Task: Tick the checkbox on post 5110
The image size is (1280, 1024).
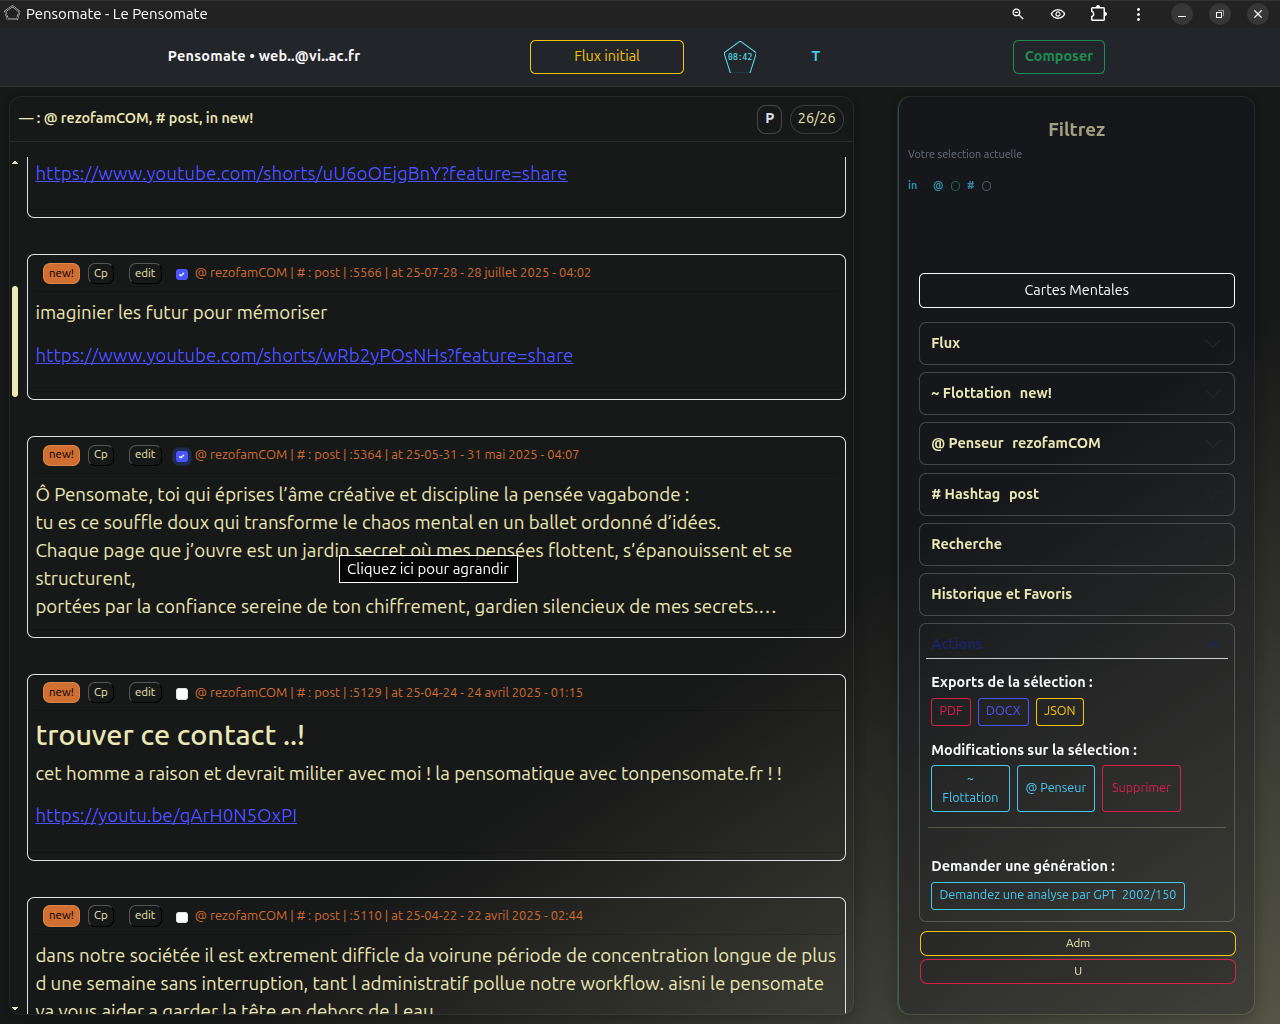Action: 182,917
